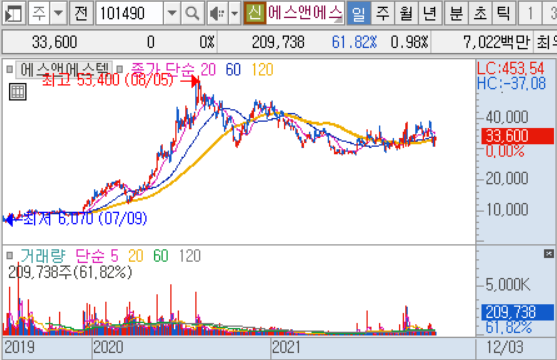The width and height of the screenshot is (557, 360).
Task: Click the 거래량 volume indicator label
Action: 43,256
